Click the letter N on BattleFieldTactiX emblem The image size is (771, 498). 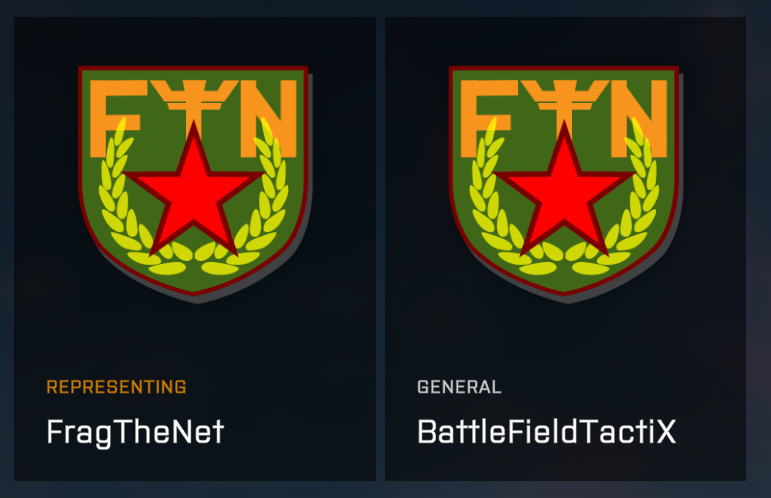(x=639, y=118)
